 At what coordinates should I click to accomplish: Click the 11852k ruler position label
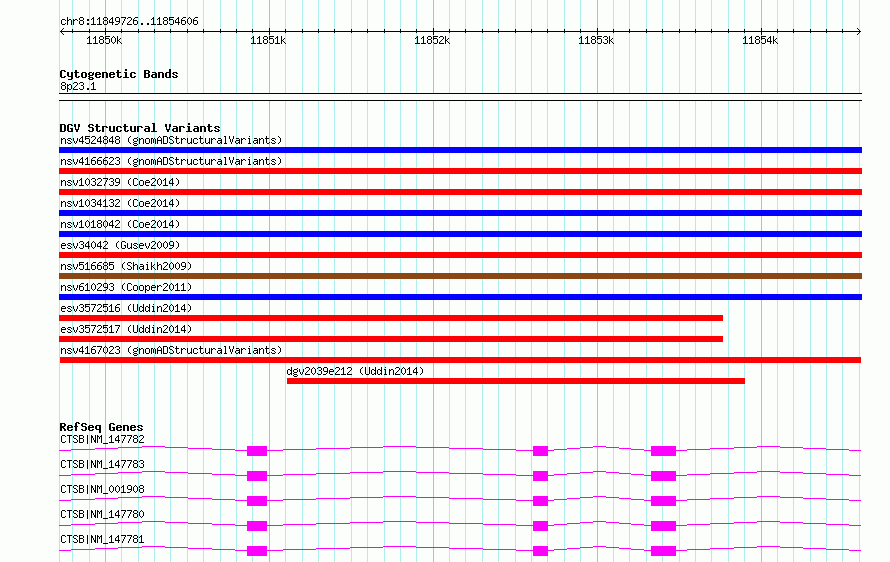[x=432, y=40]
